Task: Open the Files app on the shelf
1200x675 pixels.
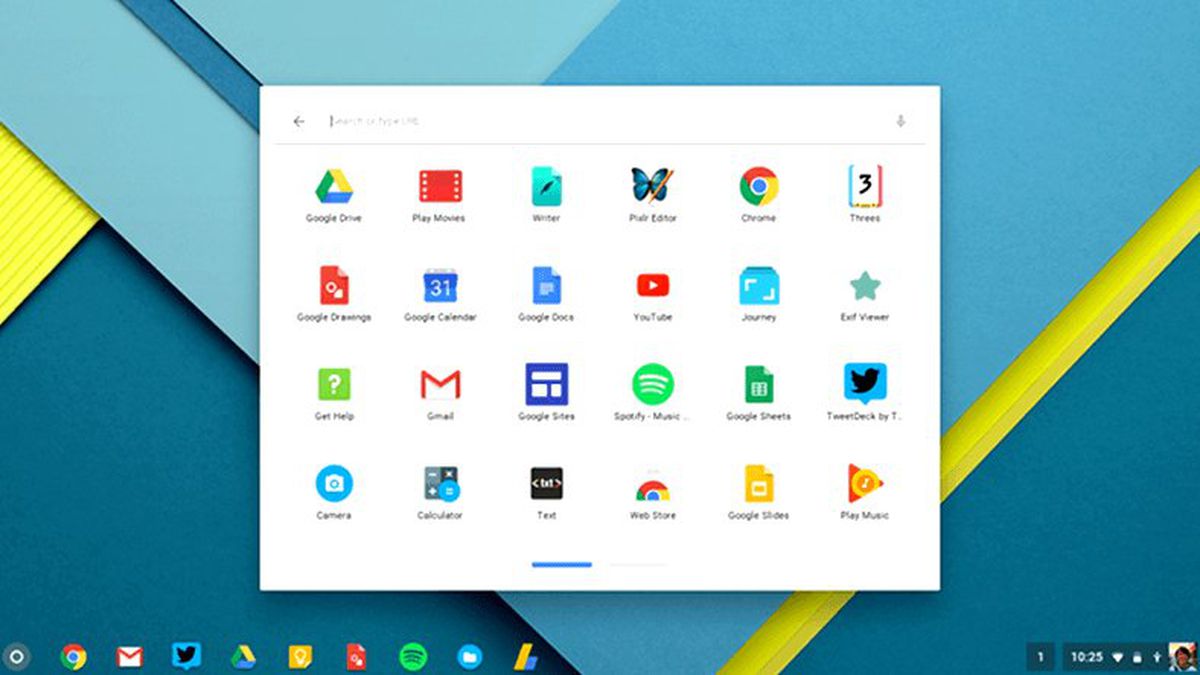Action: tap(469, 657)
